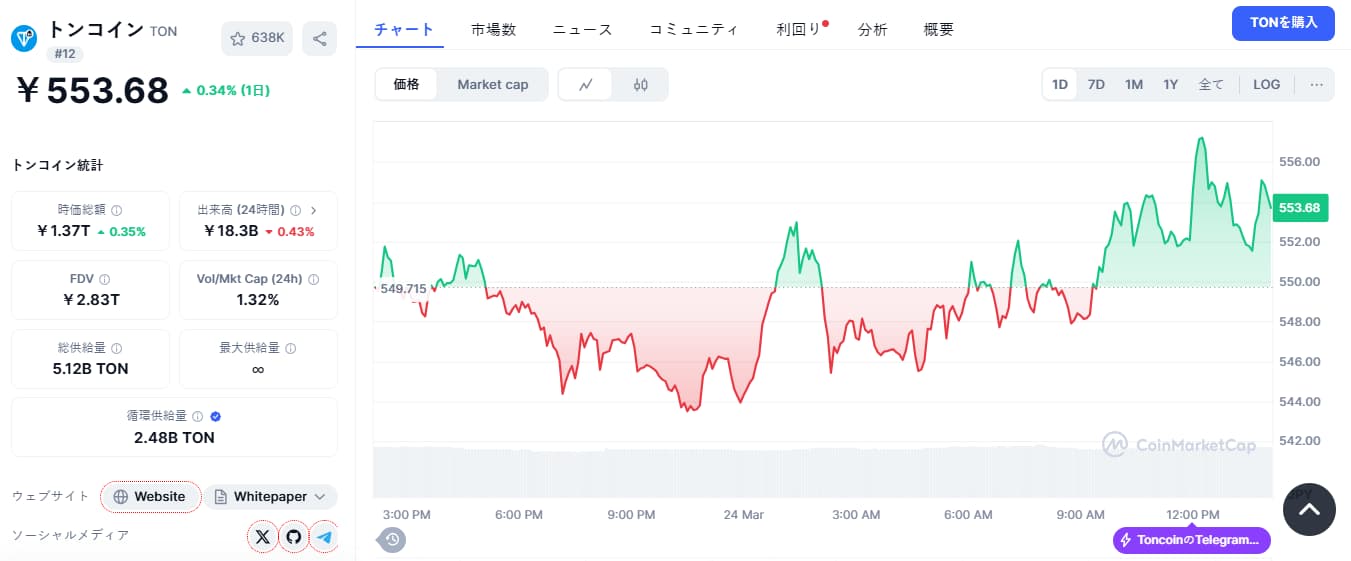Open the info icon beside 出来高 (24時間)
The image size is (1351, 561).
tap(295, 211)
